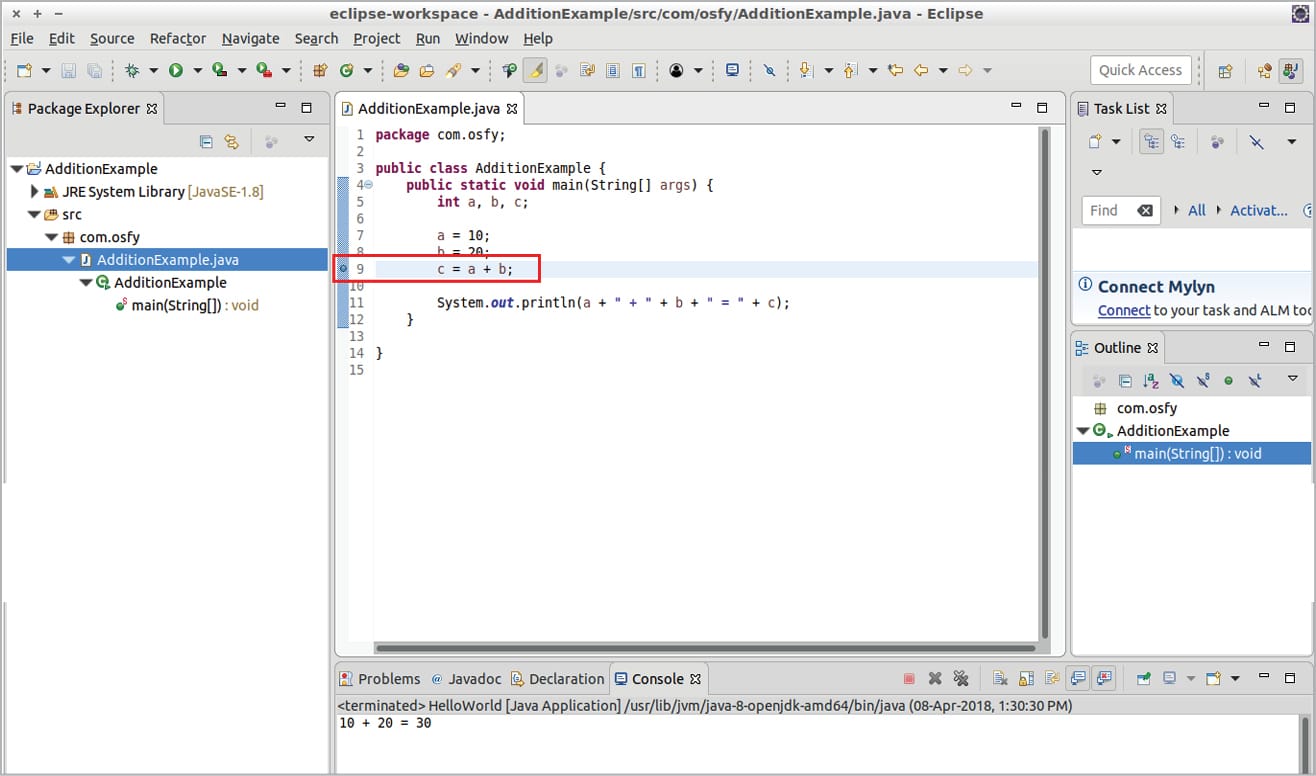Click the green Run button in toolbar
The height and width of the screenshot is (776, 1316).
[176, 70]
